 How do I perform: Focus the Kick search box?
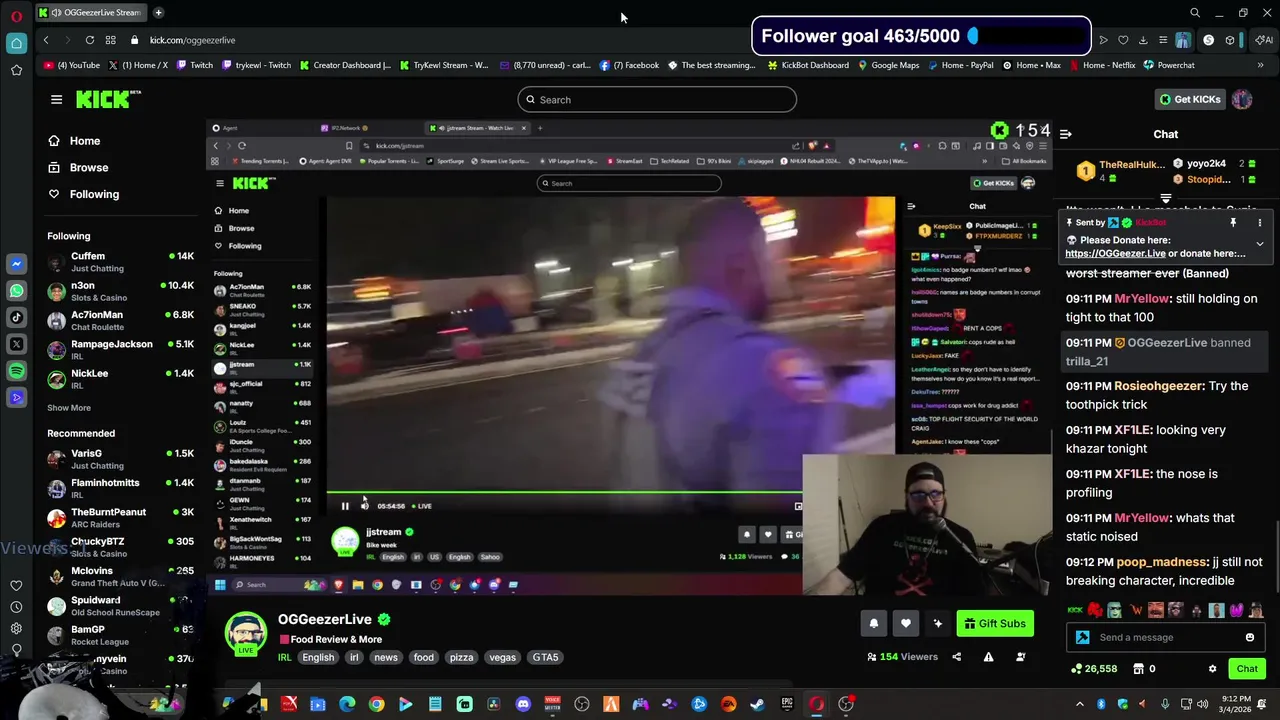pyautogui.click(x=657, y=99)
